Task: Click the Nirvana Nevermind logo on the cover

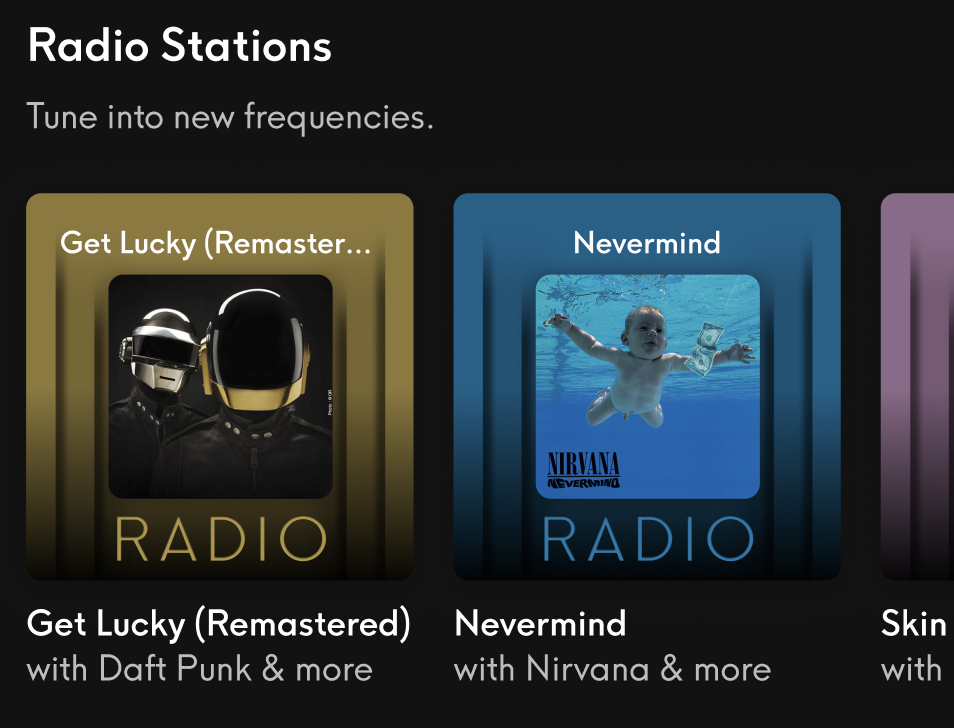Action: point(583,470)
